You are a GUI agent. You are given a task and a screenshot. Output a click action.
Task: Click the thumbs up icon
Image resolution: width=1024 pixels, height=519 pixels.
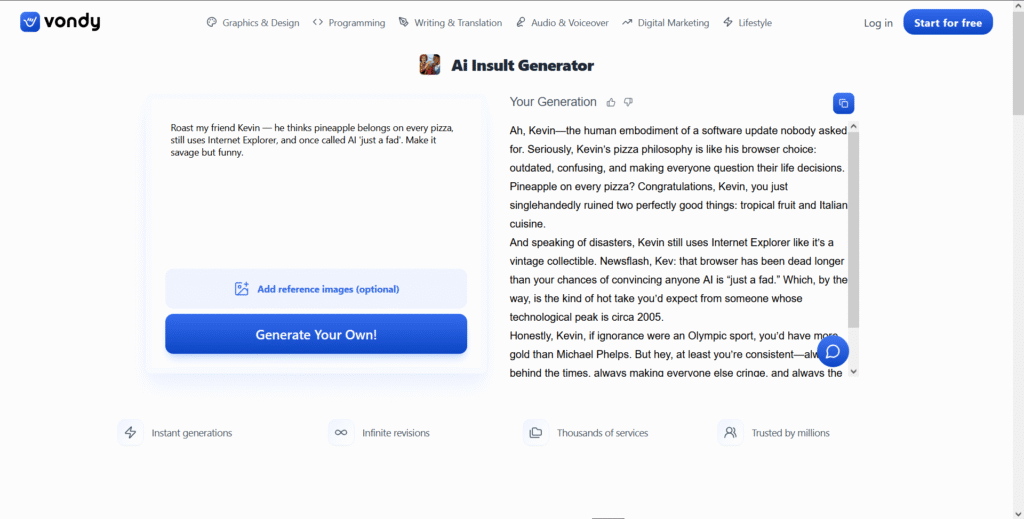(x=611, y=102)
